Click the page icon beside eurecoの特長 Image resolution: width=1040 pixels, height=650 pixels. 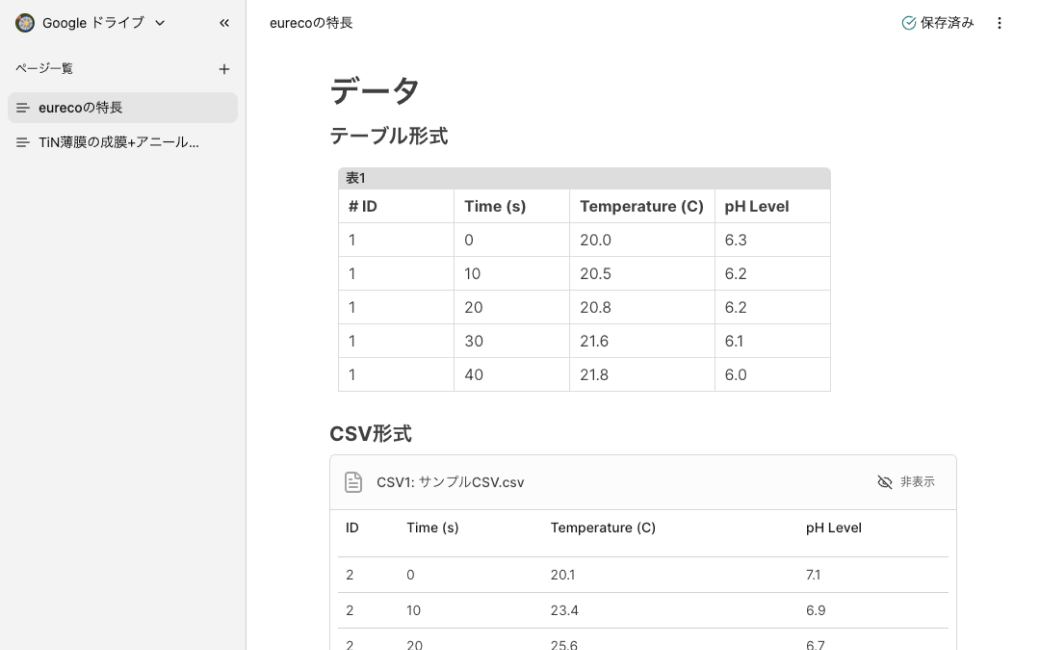[23, 108]
